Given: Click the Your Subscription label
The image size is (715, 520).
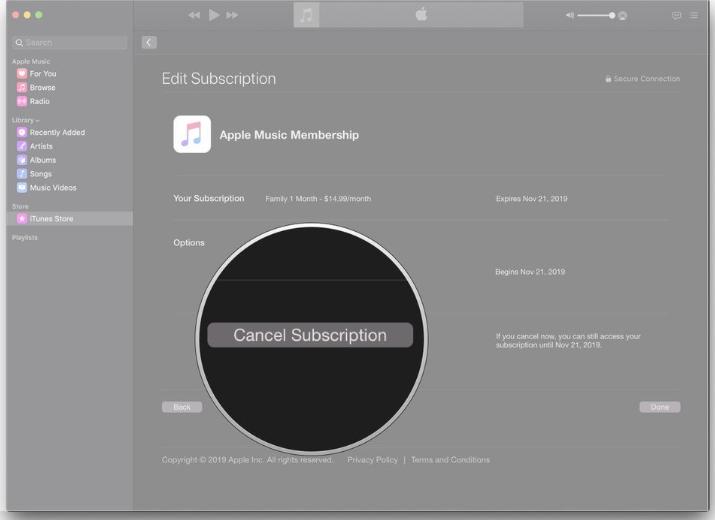Looking at the screenshot, I should pyautogui.click(x=209, y=198).
